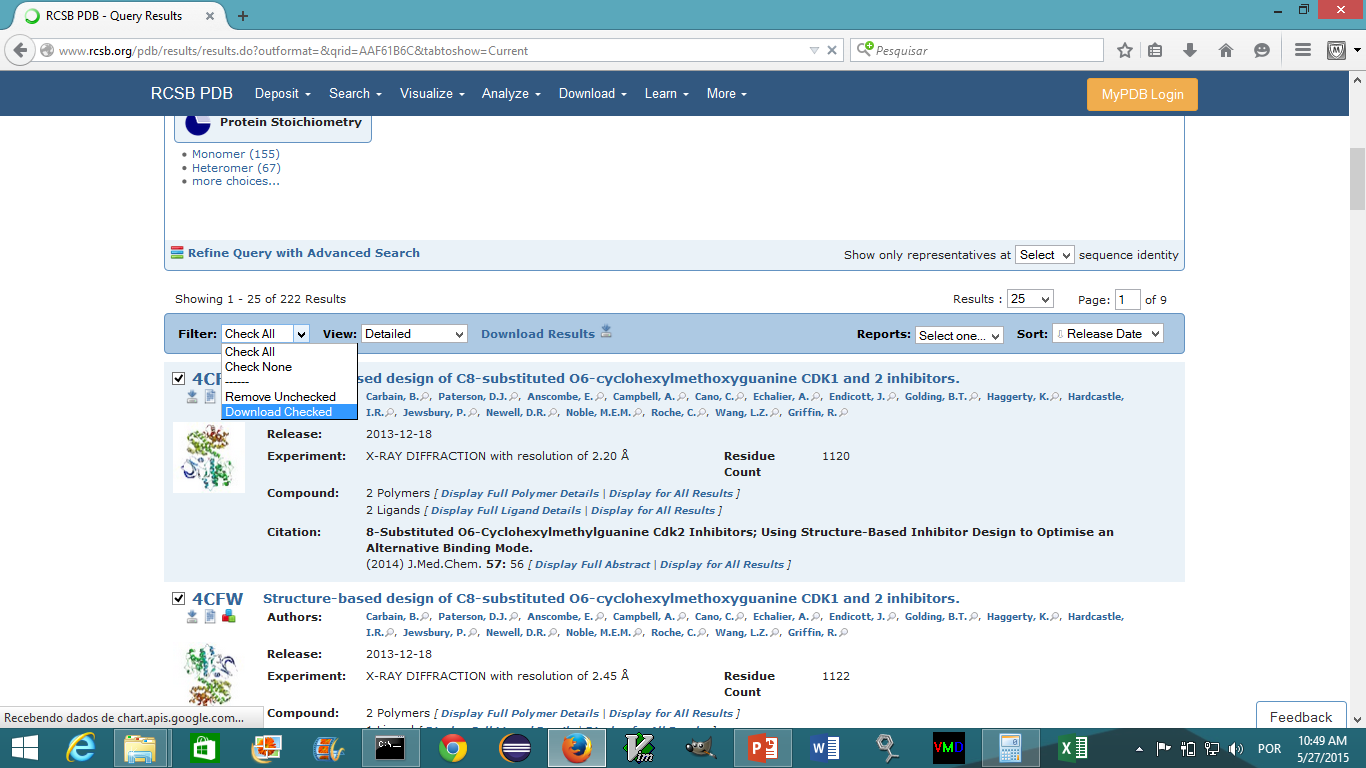Open the Firefox downloads arrow icon
Image resolution: width=1366 pixels, height=768 pixels.
1190,50
